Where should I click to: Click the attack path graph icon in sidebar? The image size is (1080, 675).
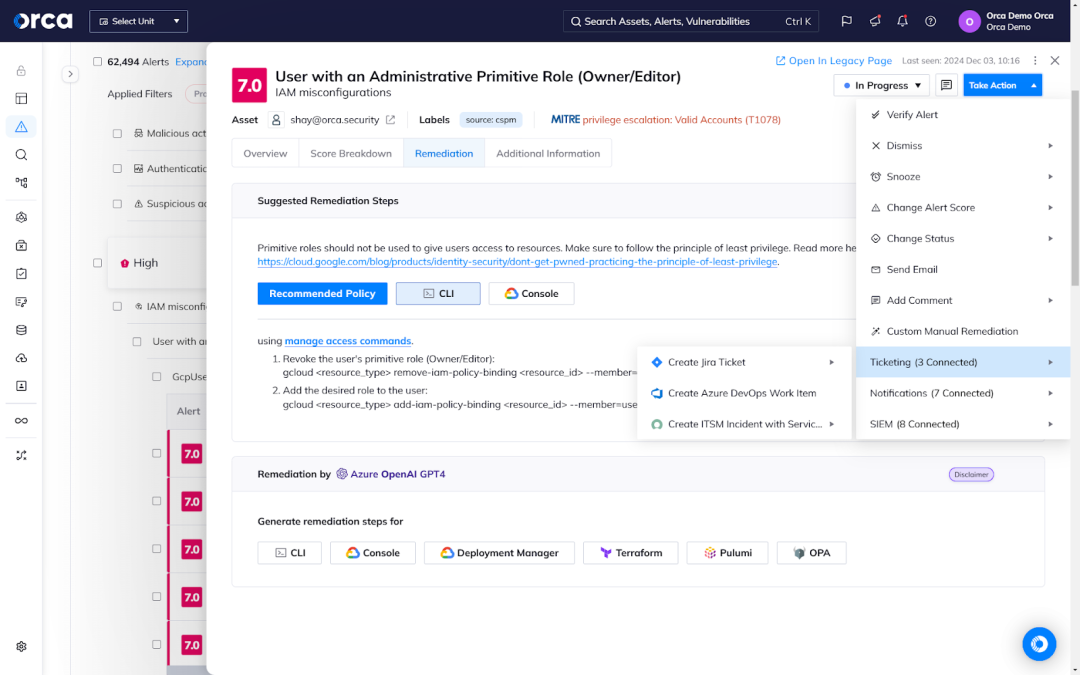click(x=21, y=183)
